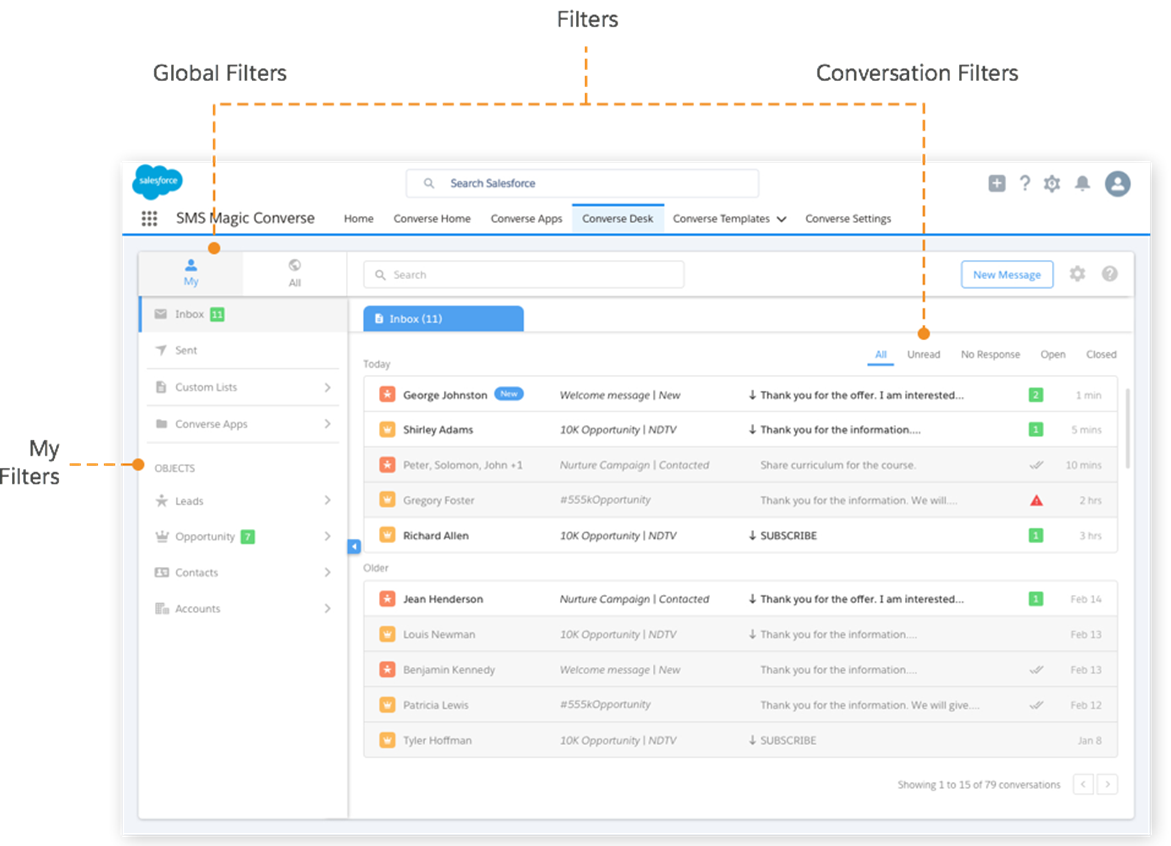The width and height of the screenshot is (1171, 846).
Task: Switch to the All global filter
Action: [x=295, y=273]
